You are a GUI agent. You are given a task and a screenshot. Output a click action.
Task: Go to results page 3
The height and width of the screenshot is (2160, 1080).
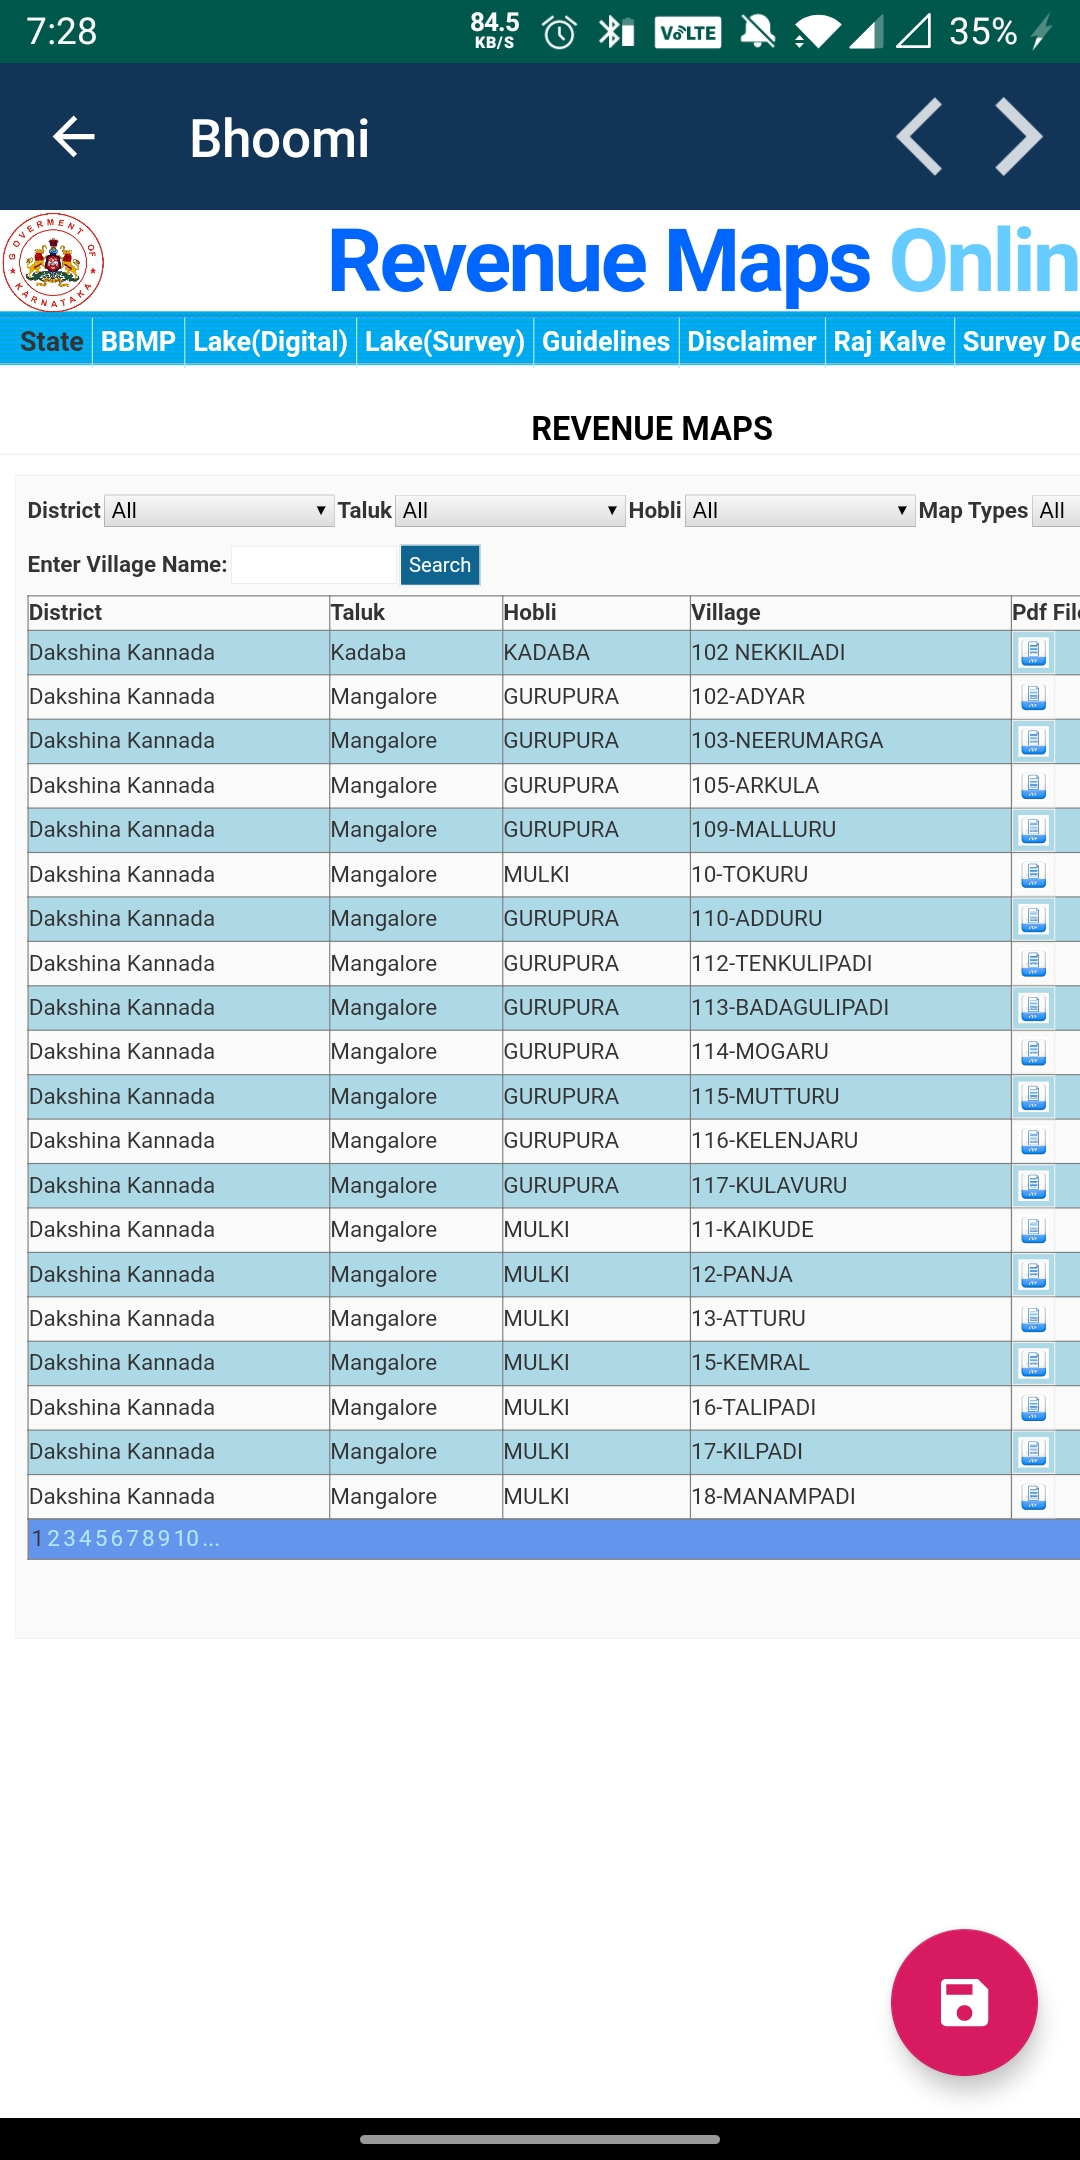point(70,1538)
